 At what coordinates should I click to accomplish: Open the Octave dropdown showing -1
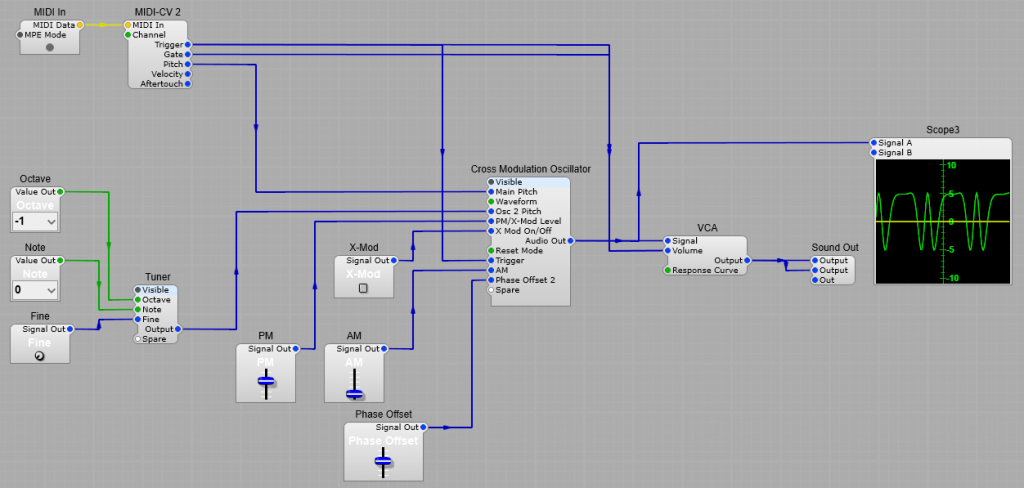point(35,221)
